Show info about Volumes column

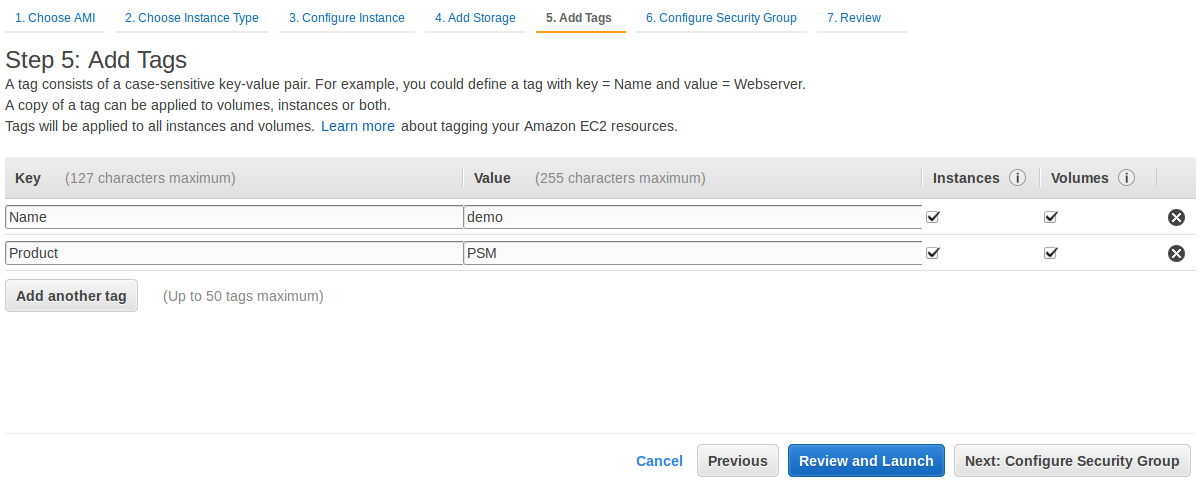[x=1127, y=178]
